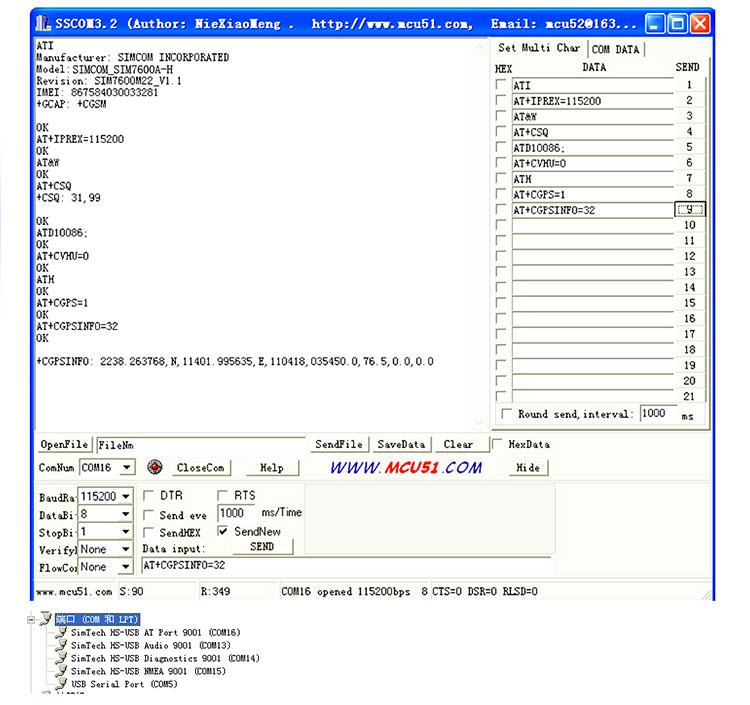Open the Verify parity dropdown

pyautogui.click(x=125, y=549)
